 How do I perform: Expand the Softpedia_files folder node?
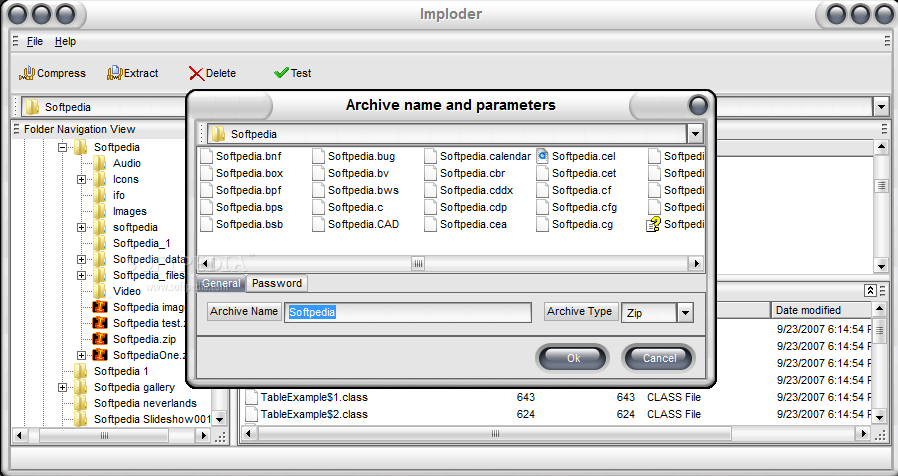point(81,276)
